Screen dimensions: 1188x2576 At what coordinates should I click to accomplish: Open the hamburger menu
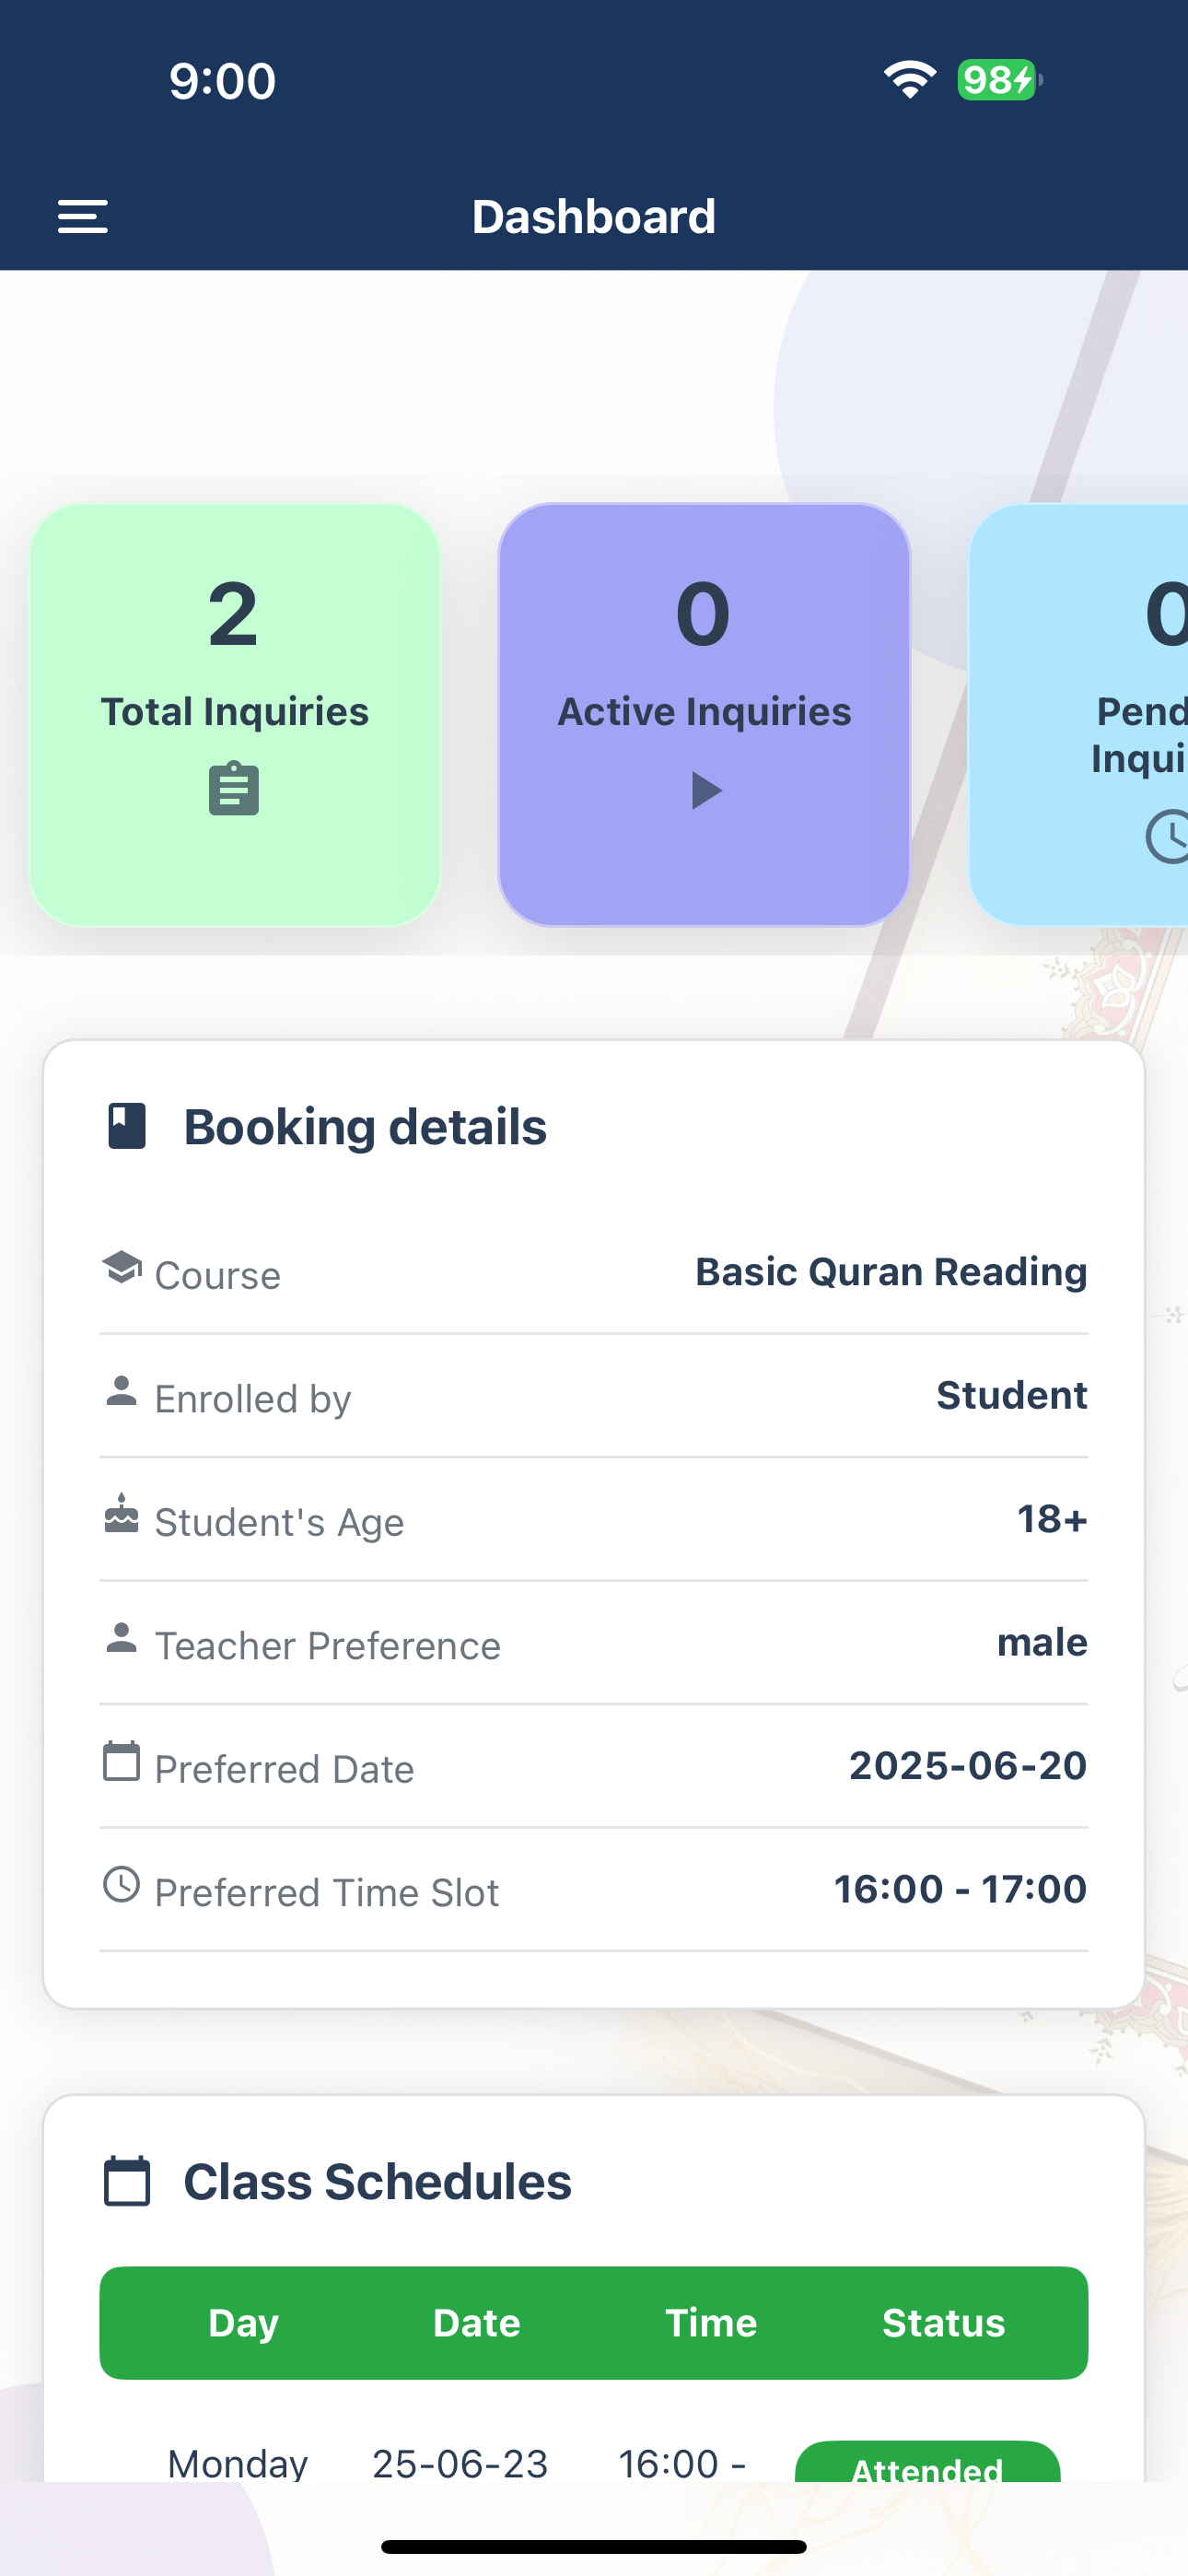(x=82, y=216)
